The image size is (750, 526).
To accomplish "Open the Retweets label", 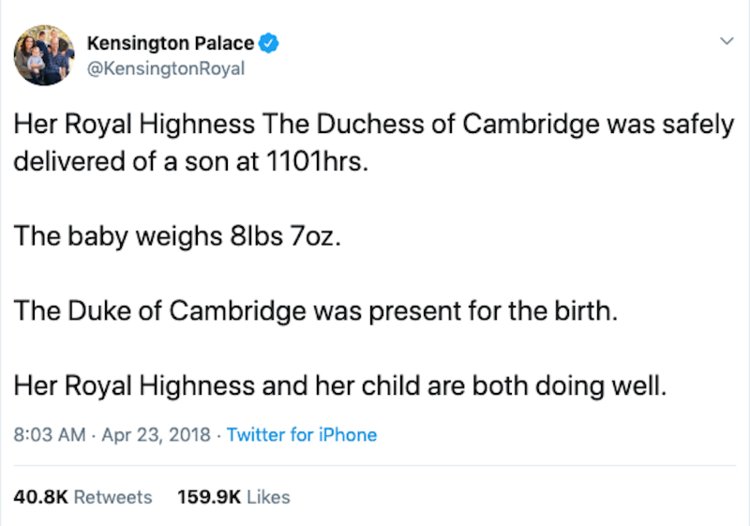I will pos(113,497).
